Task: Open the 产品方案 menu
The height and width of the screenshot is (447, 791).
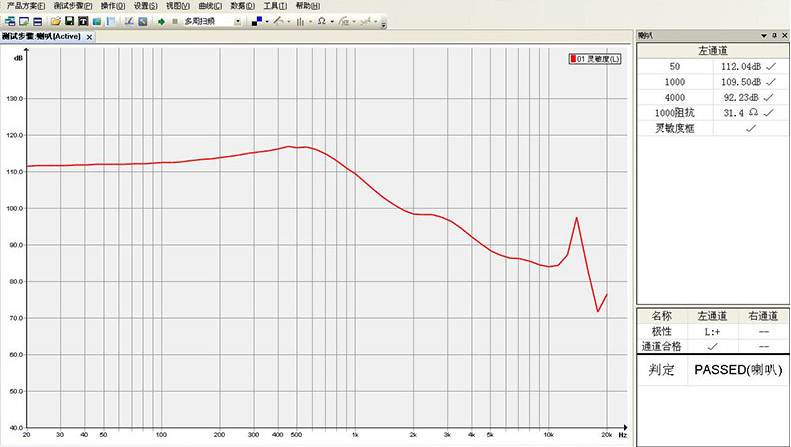Action: (25, 6)
